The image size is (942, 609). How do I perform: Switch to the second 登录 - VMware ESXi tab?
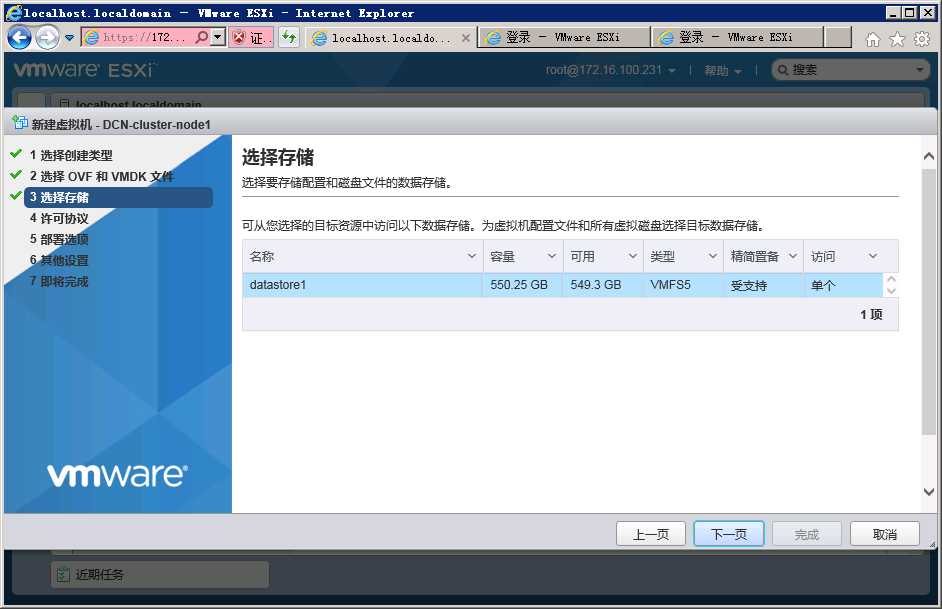point(737,37)
